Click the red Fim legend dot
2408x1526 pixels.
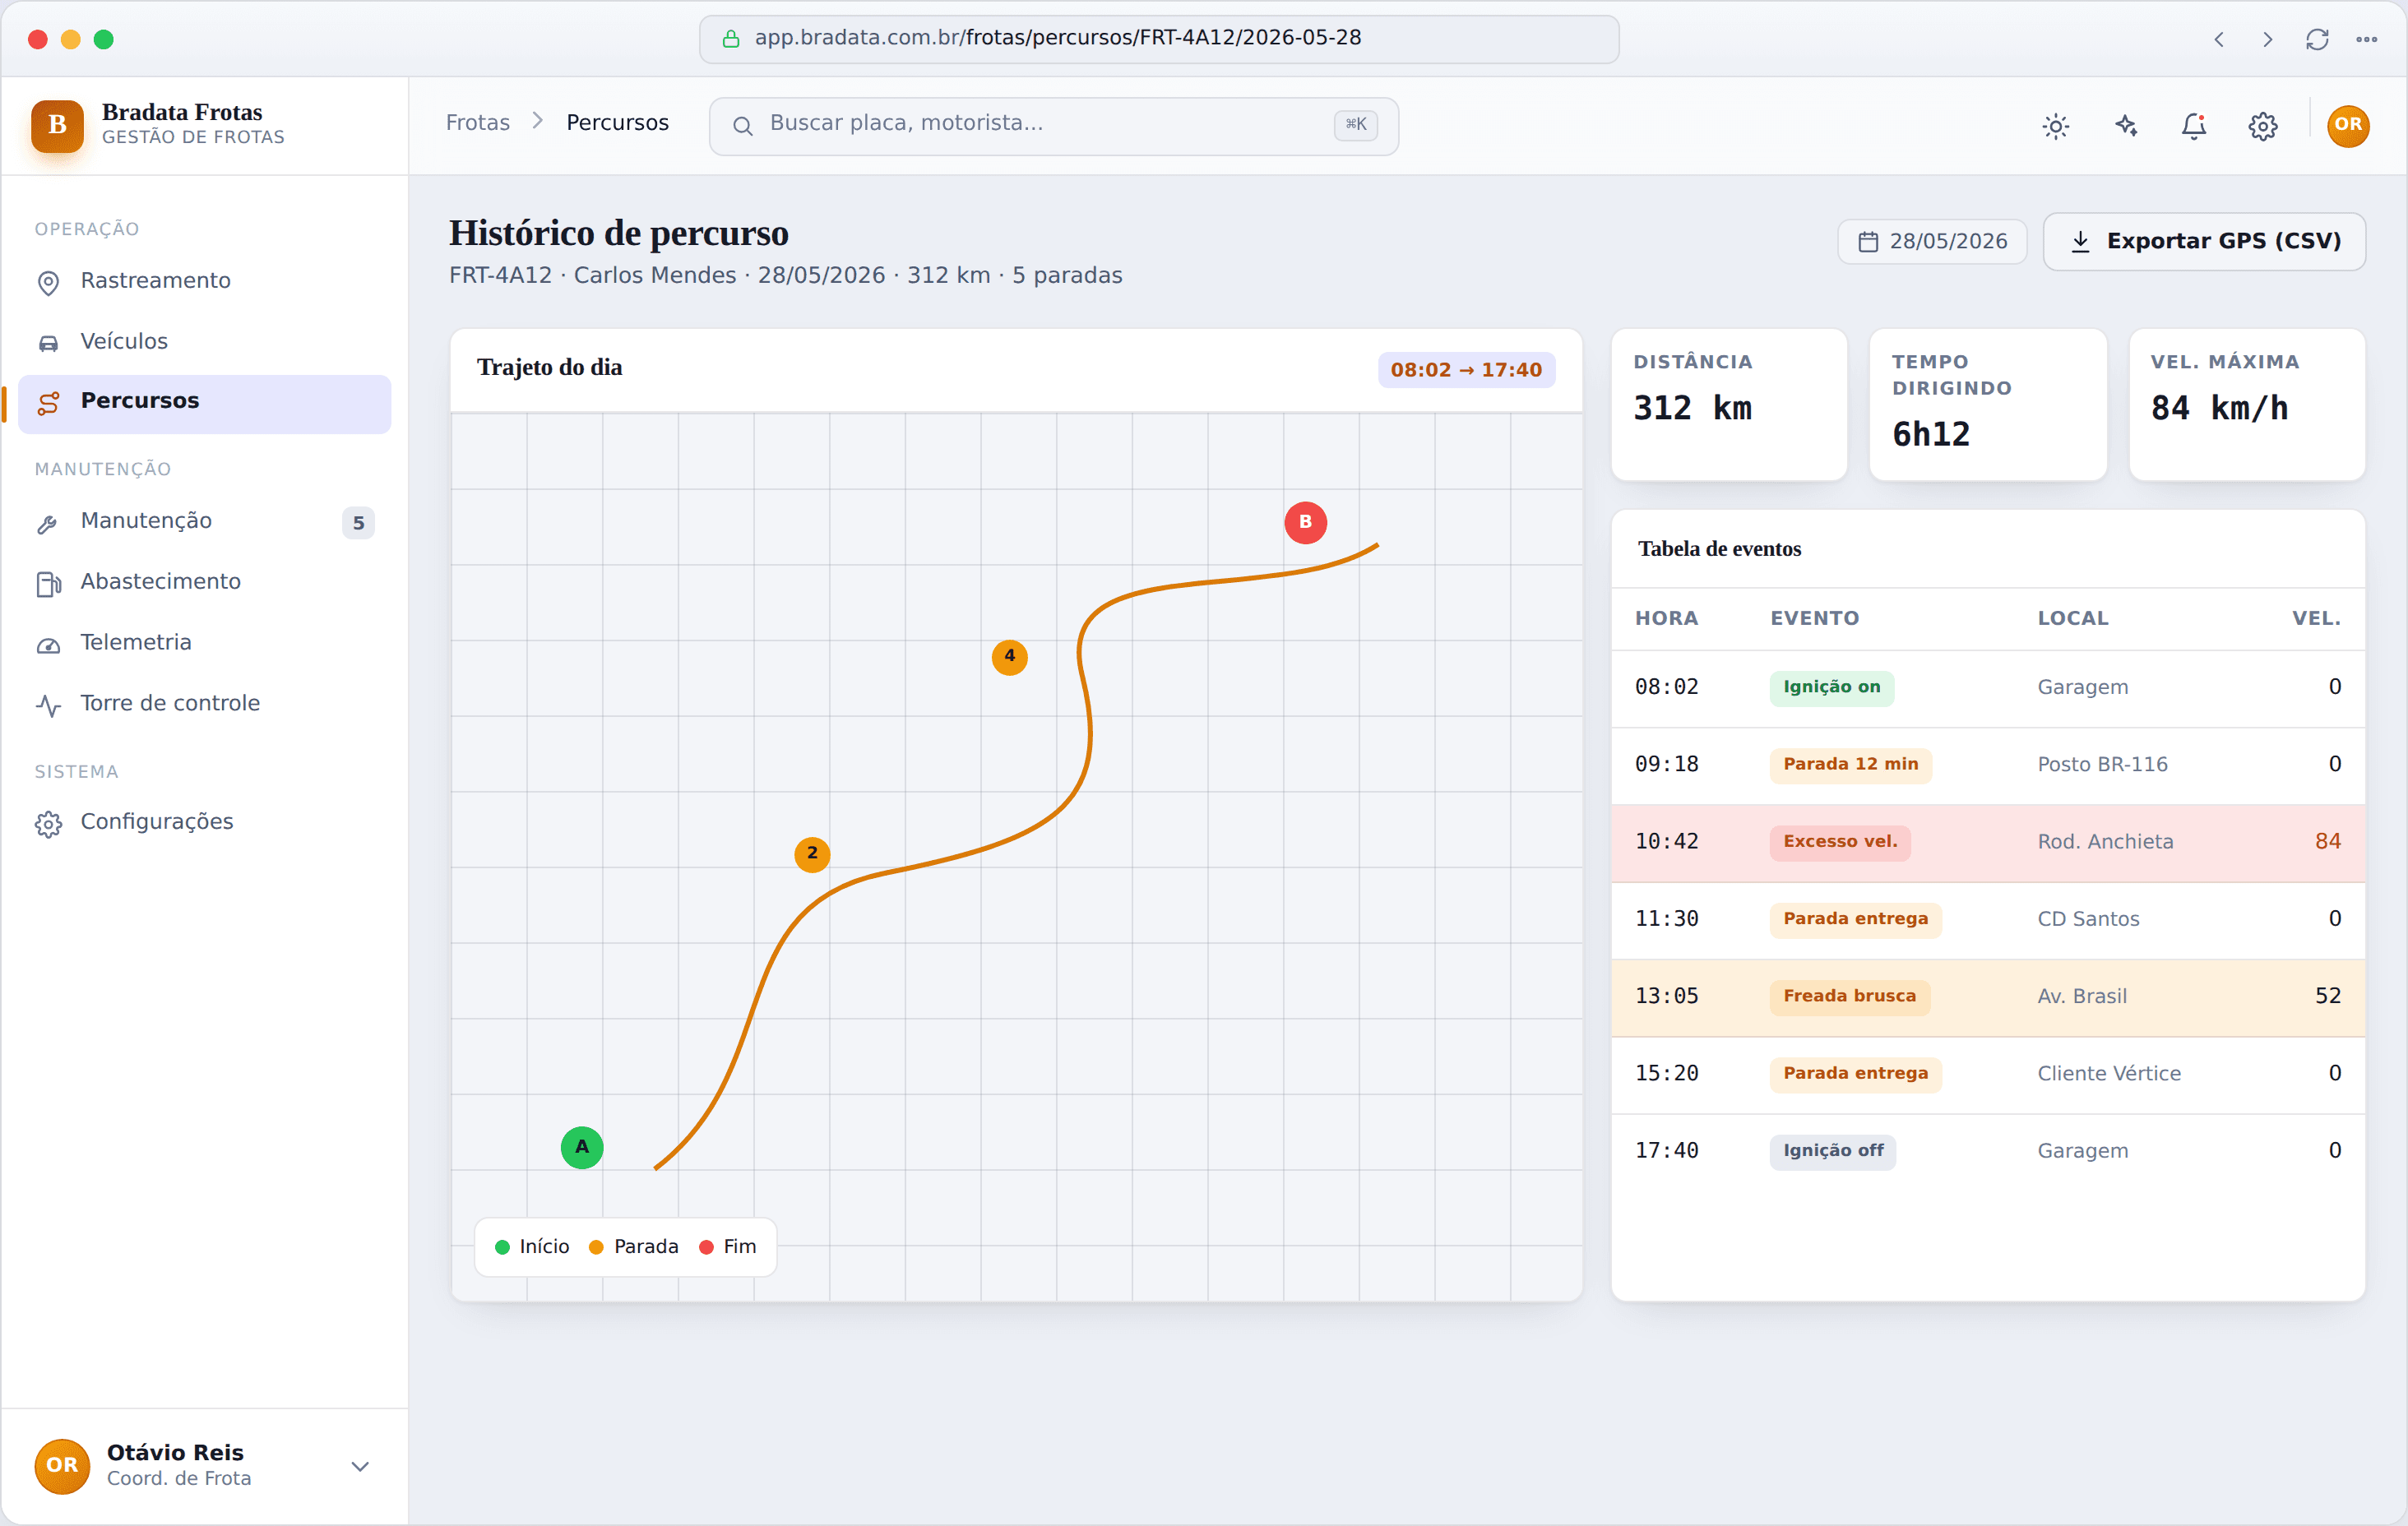[x=706, y=1247]
